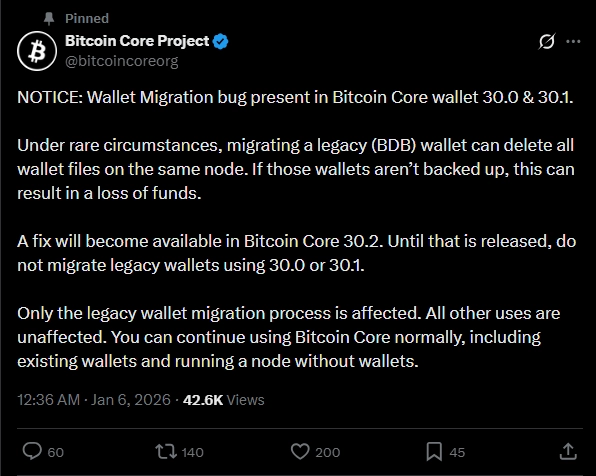Bookmark the post with the bookmark icon
596x476 pixels.
434,452
